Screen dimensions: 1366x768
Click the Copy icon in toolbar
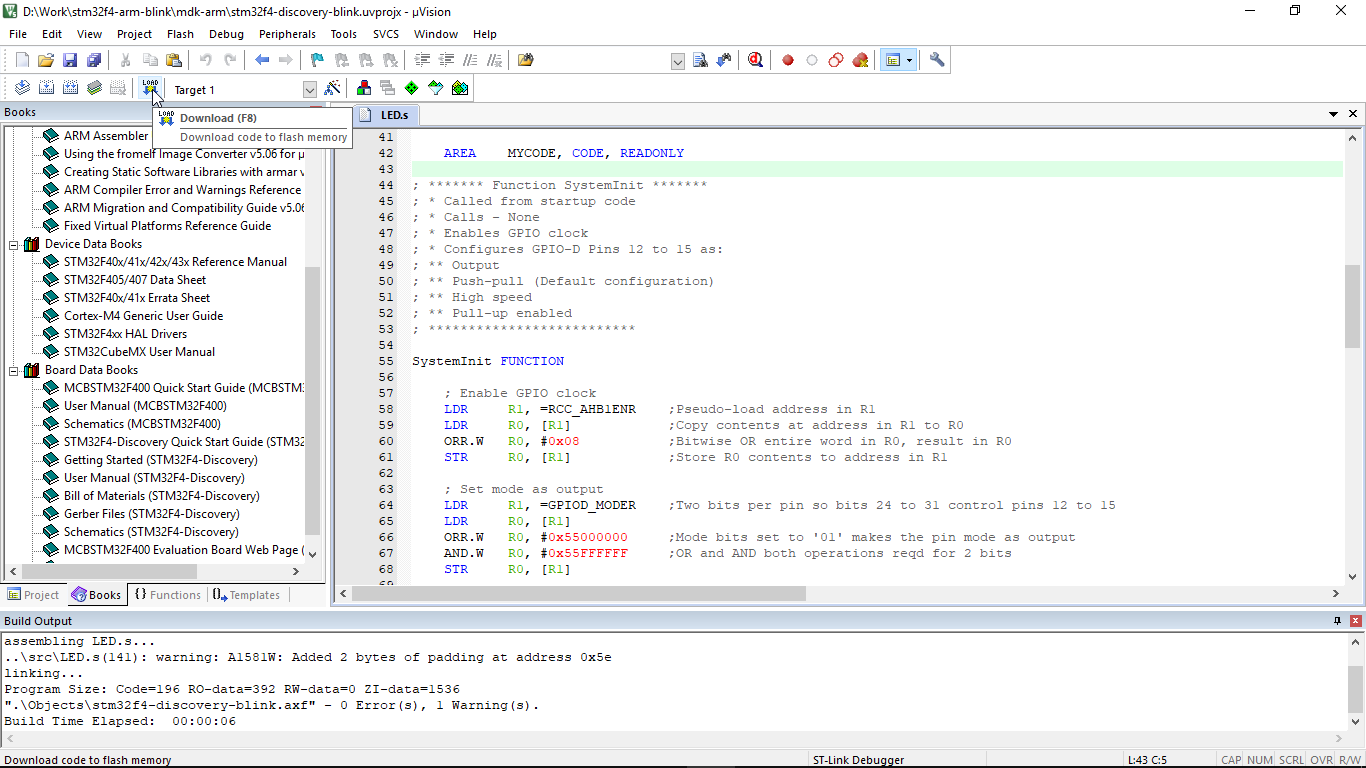click(150, 60)
